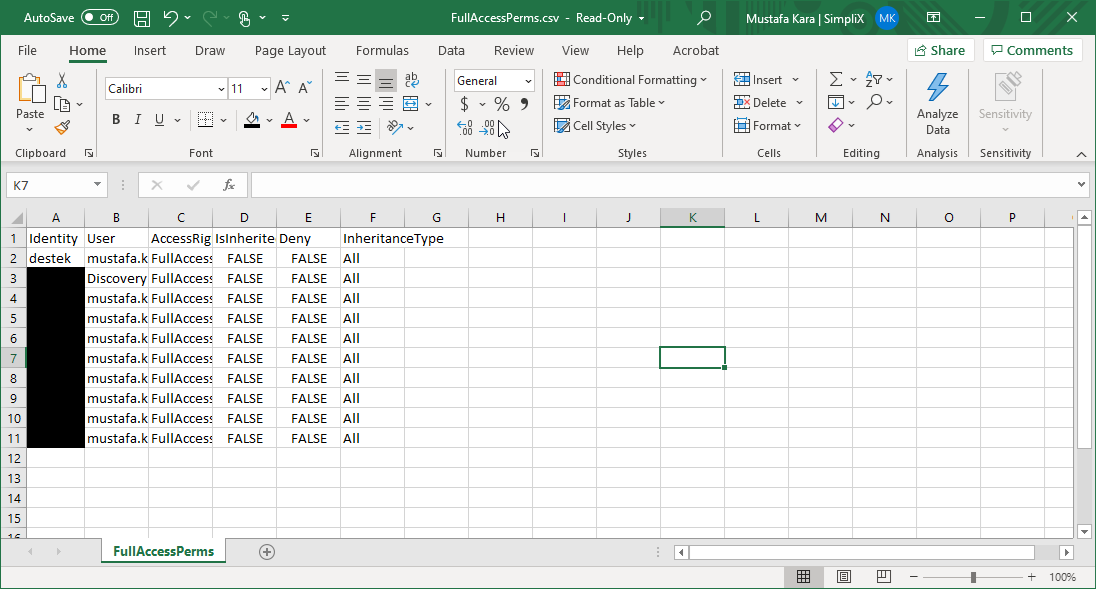The width and height of the screenshot is (1096, 589).
Task: Click the Merge & Center icon
Action: coord(411,104)
